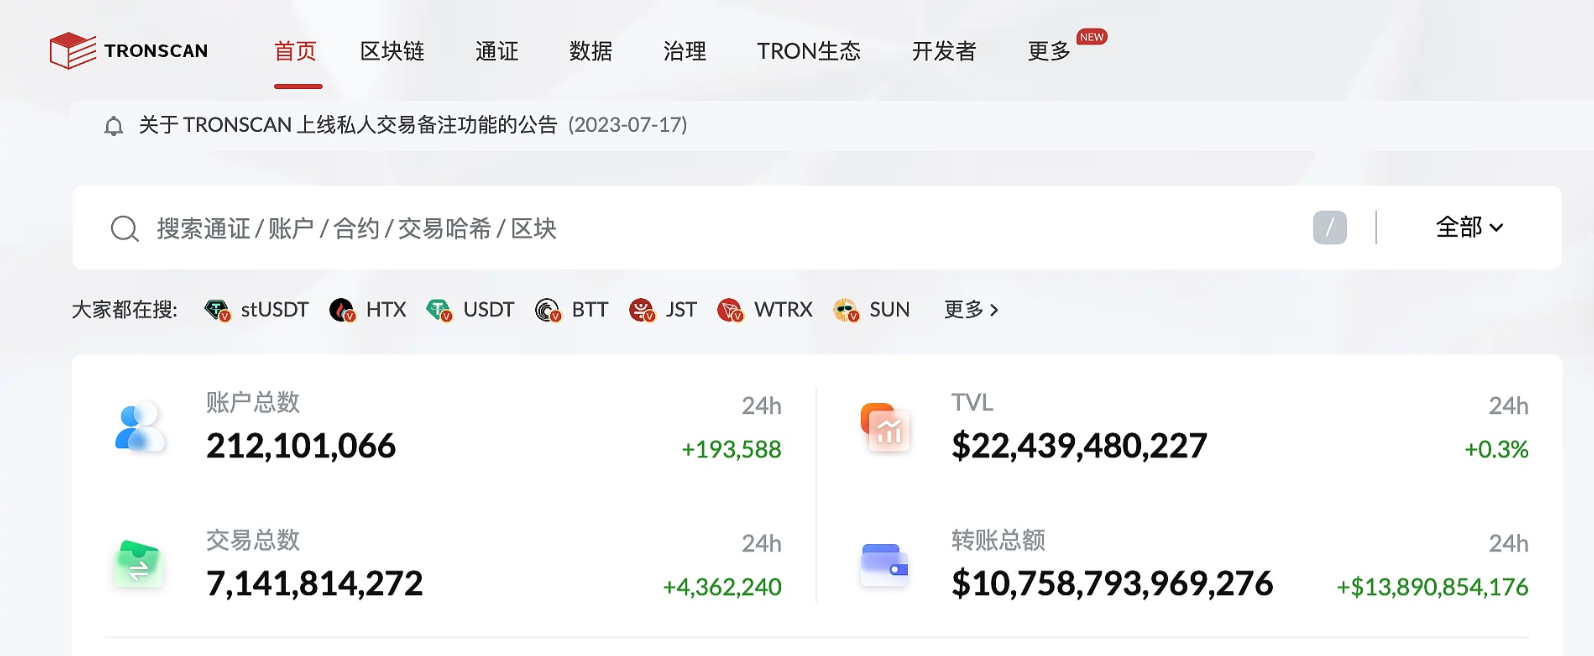Click the search magnifier icon
Viewport: 1594px width, 656px height.
click(x=125, y=229)
